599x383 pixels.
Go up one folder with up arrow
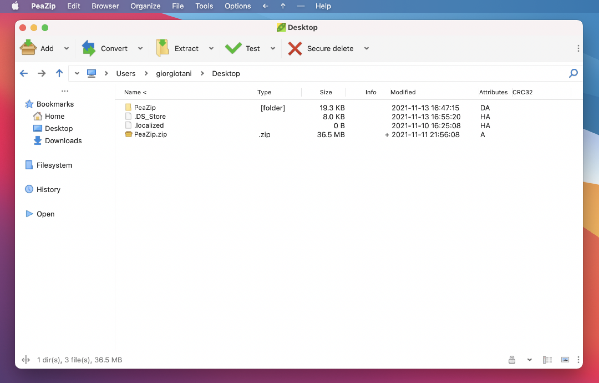(x=59, y=73)
